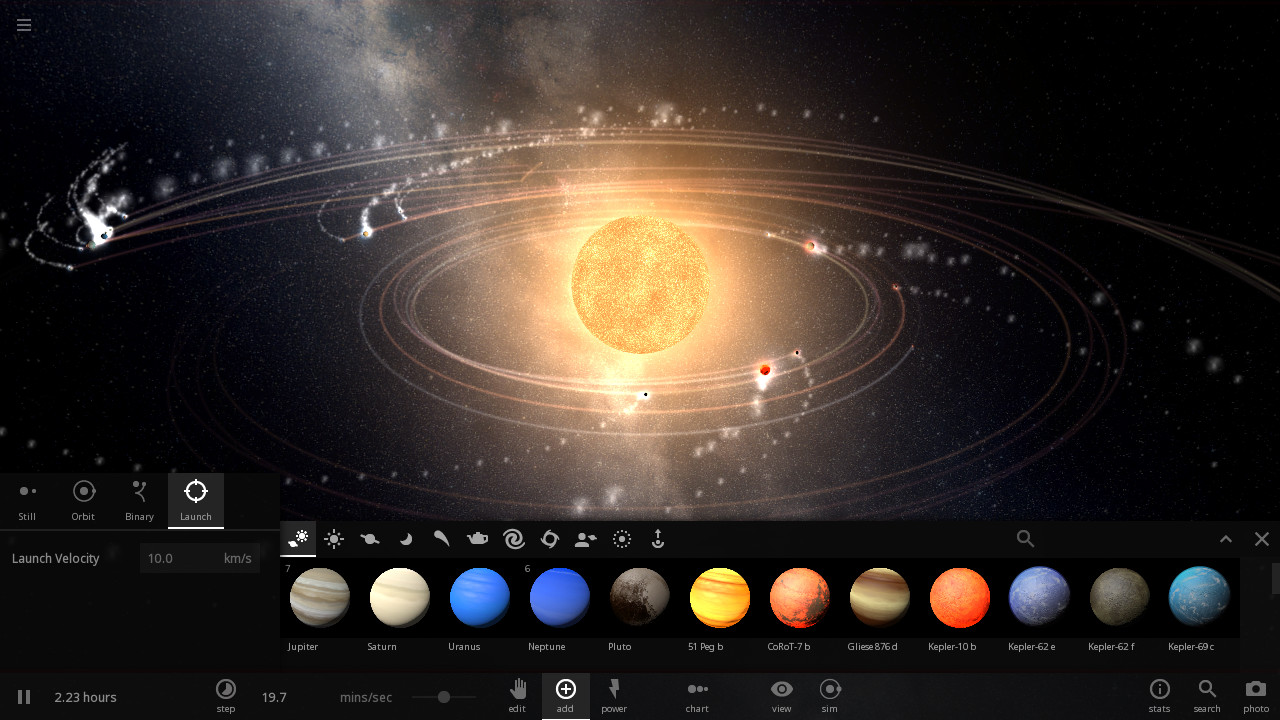The width and height of the screenshot is (1280, 720).
Task: Select the human figure category icon
Action: (585, 539)
